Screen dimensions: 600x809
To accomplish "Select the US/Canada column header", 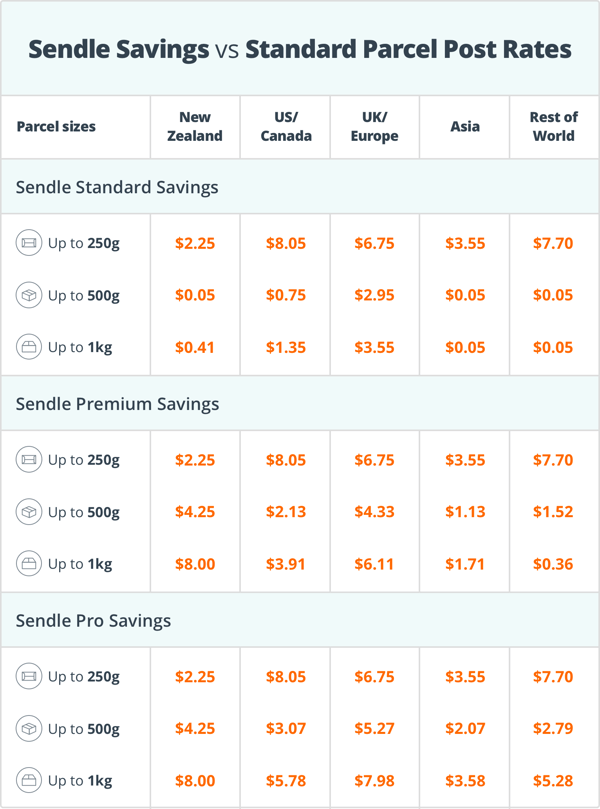I will tap(286, 126).
